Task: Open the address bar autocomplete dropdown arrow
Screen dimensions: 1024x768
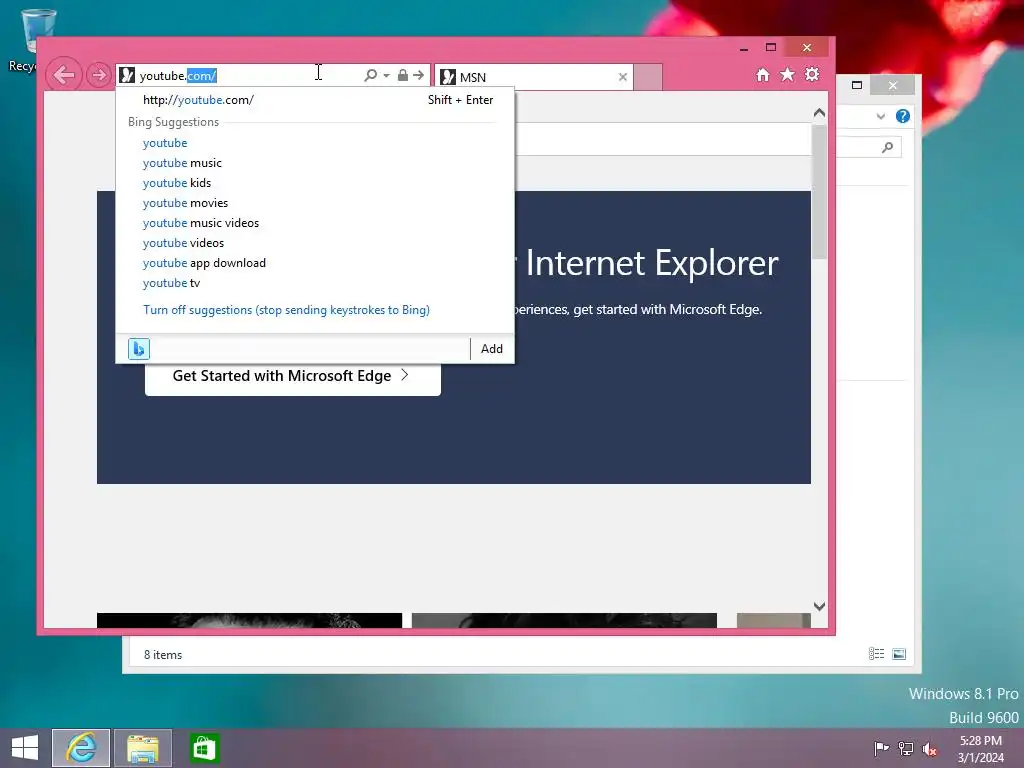Action: point(387,76)
